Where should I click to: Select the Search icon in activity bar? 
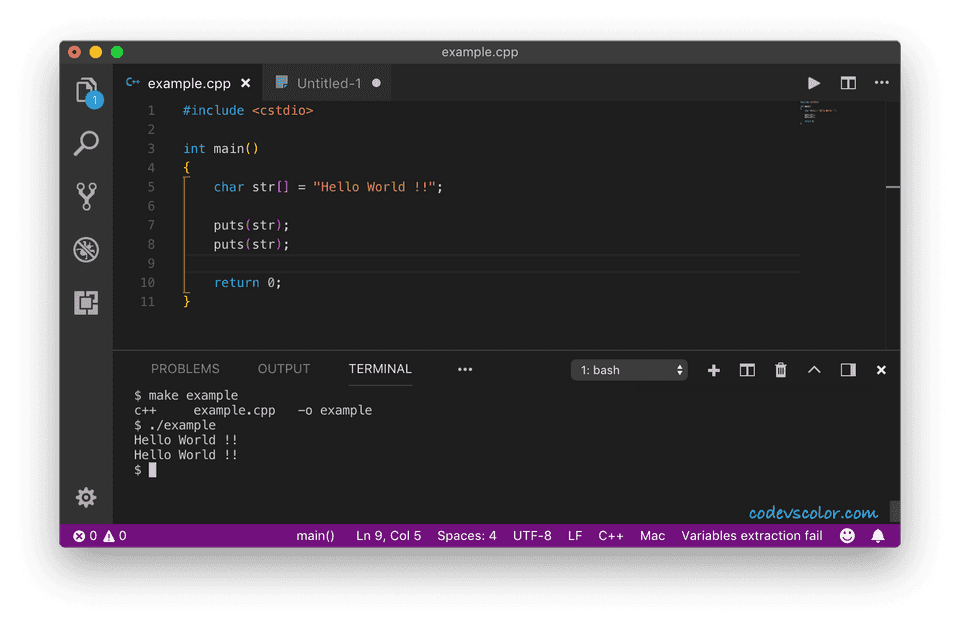(x=85, y=143)
